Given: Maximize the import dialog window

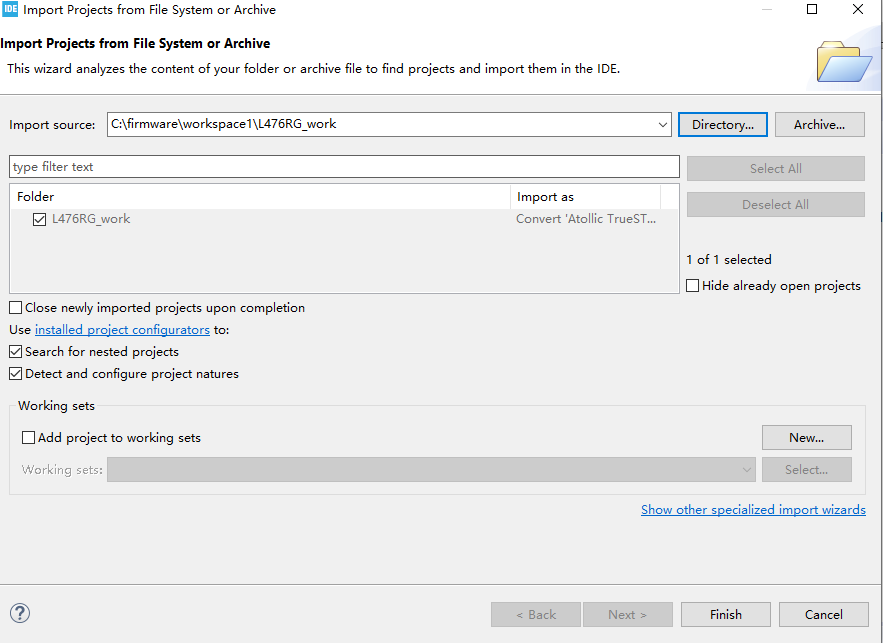Looking at the screenshot, I should point(812,10).
